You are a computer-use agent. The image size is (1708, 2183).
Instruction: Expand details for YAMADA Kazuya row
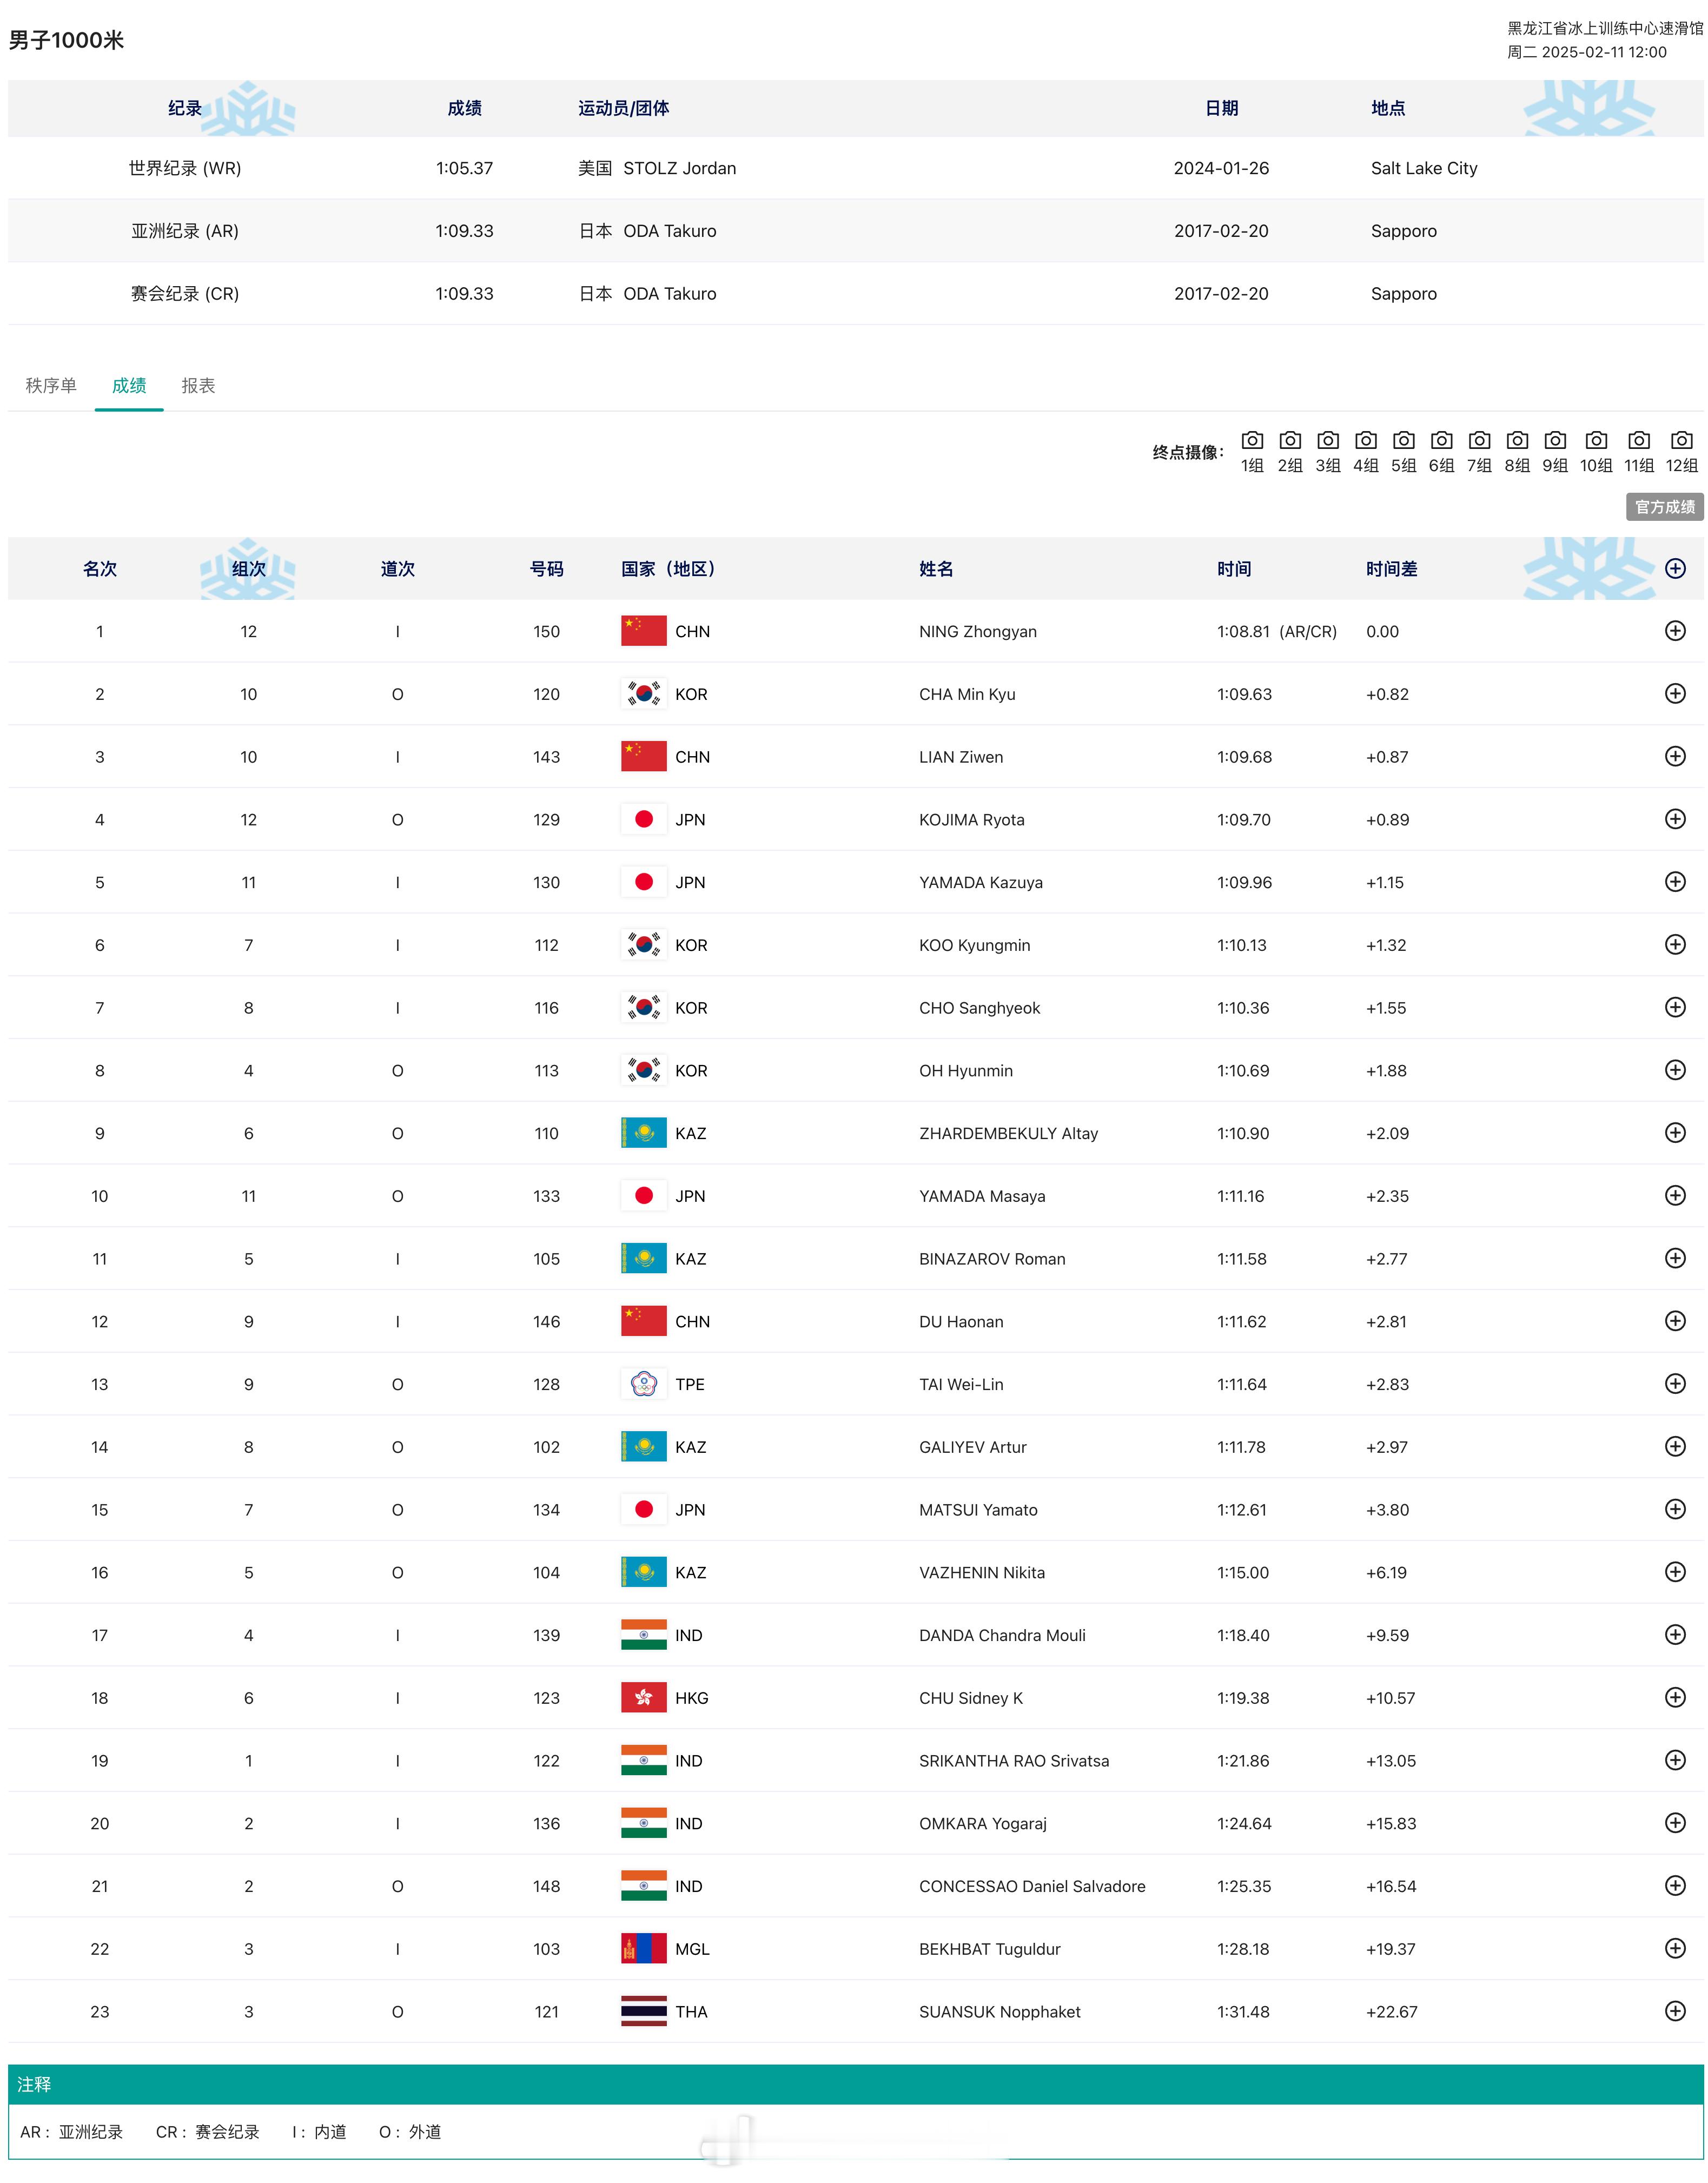pyautogui.click(x=1676, y=882)
